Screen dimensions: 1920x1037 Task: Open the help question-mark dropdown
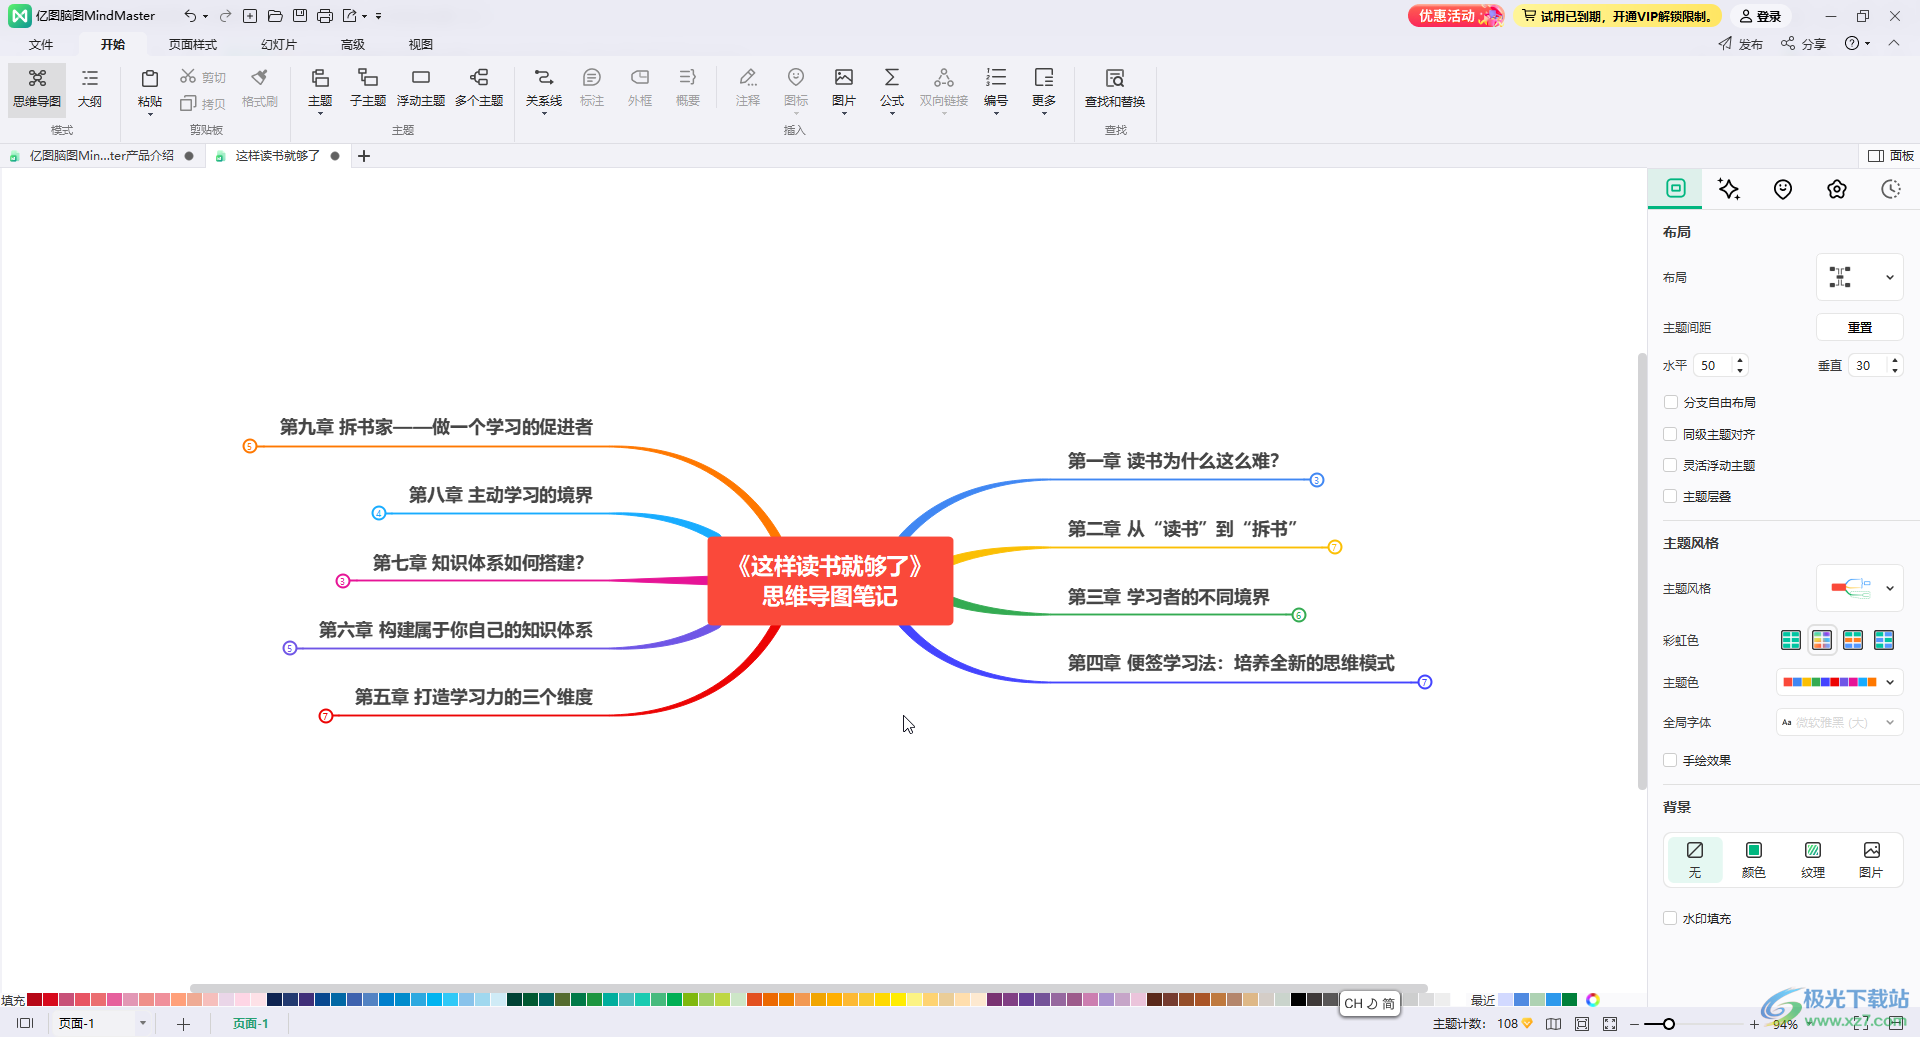[1857, 44]
